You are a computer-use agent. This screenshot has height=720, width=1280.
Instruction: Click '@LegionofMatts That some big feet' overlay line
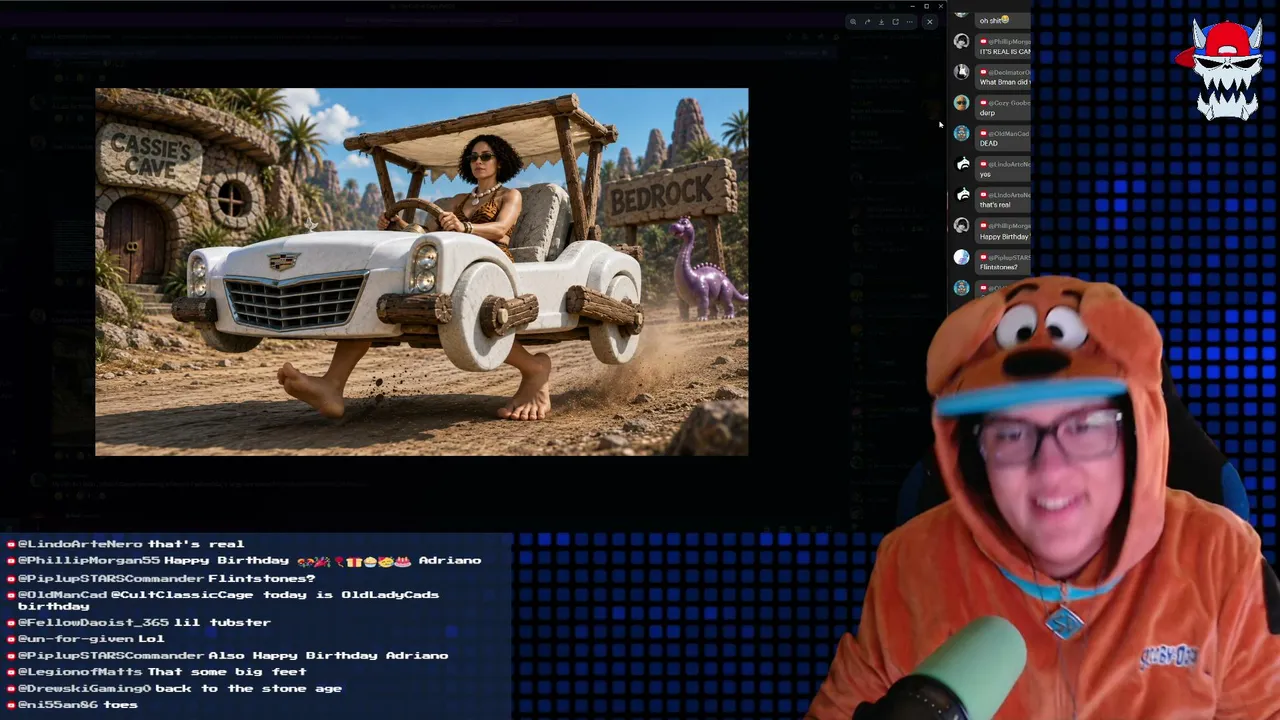coord(157,672)
